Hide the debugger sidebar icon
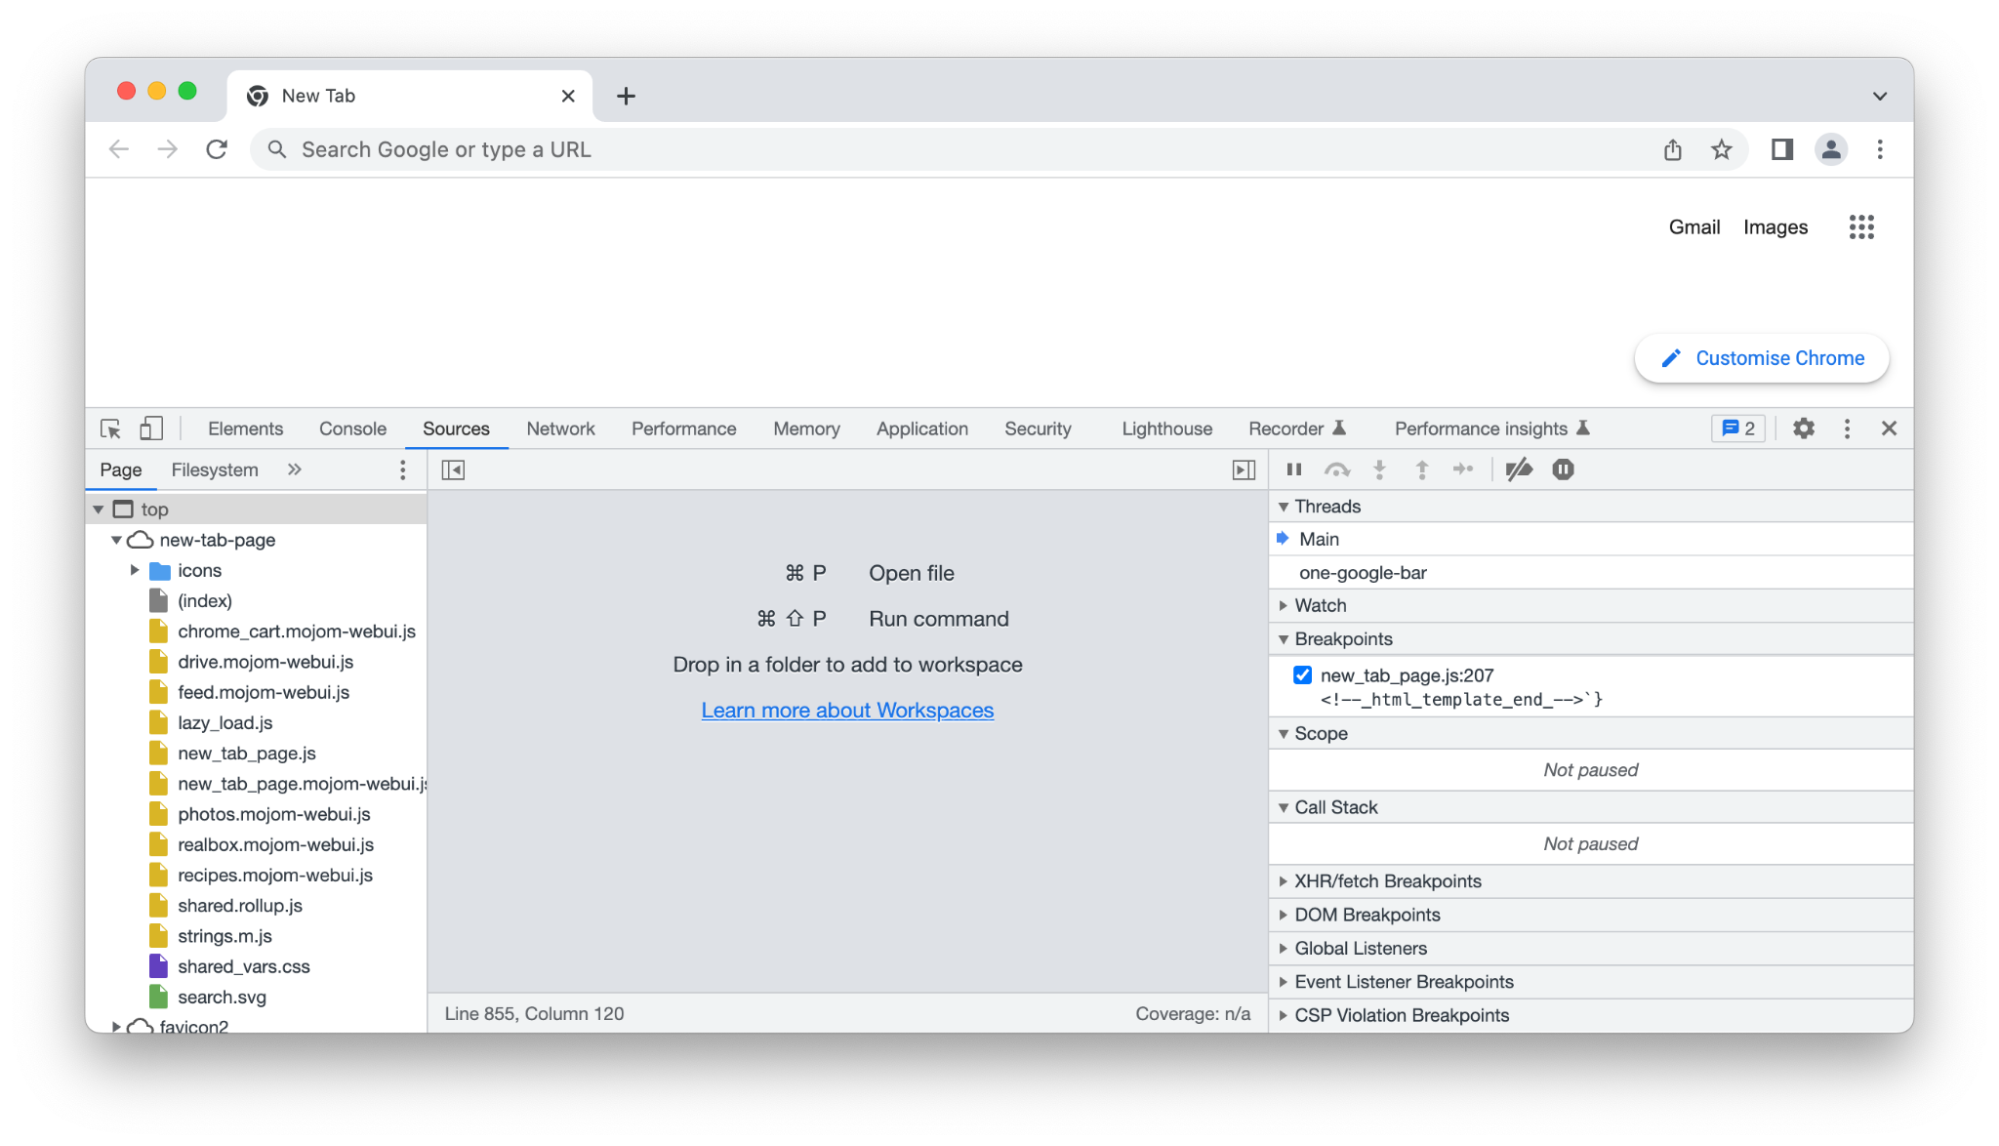 [1243, 470]
